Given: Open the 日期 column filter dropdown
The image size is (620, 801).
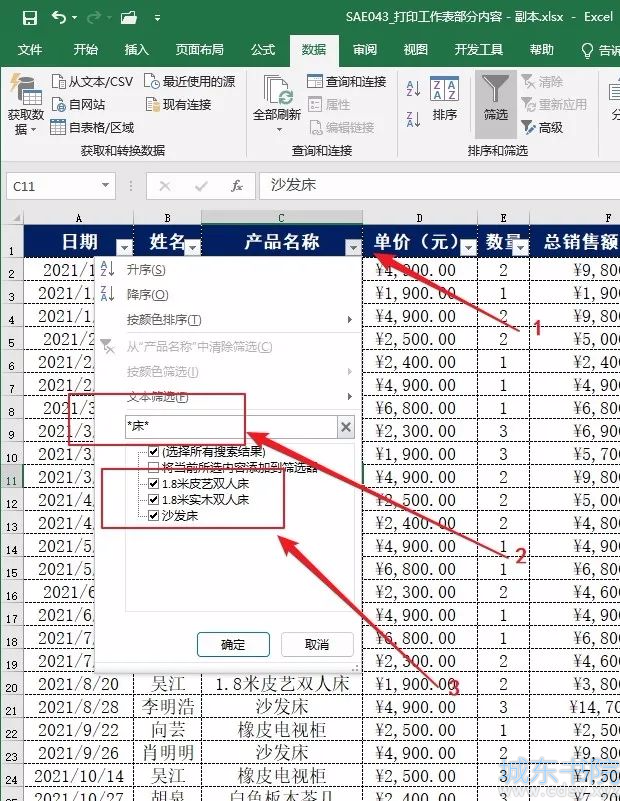Looking at the screenshot, I should tap(124, 248).
